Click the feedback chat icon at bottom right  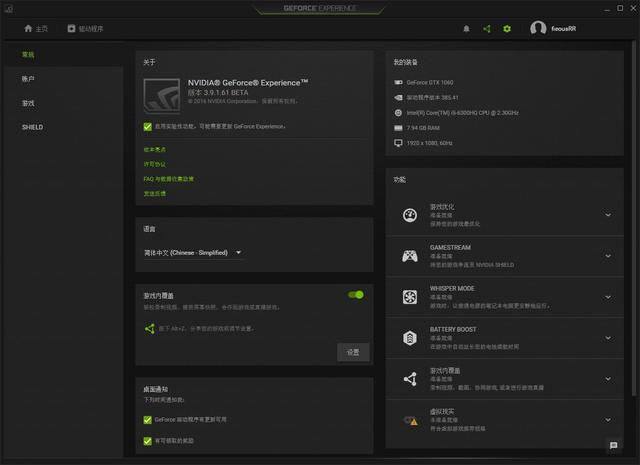[613, 445]
